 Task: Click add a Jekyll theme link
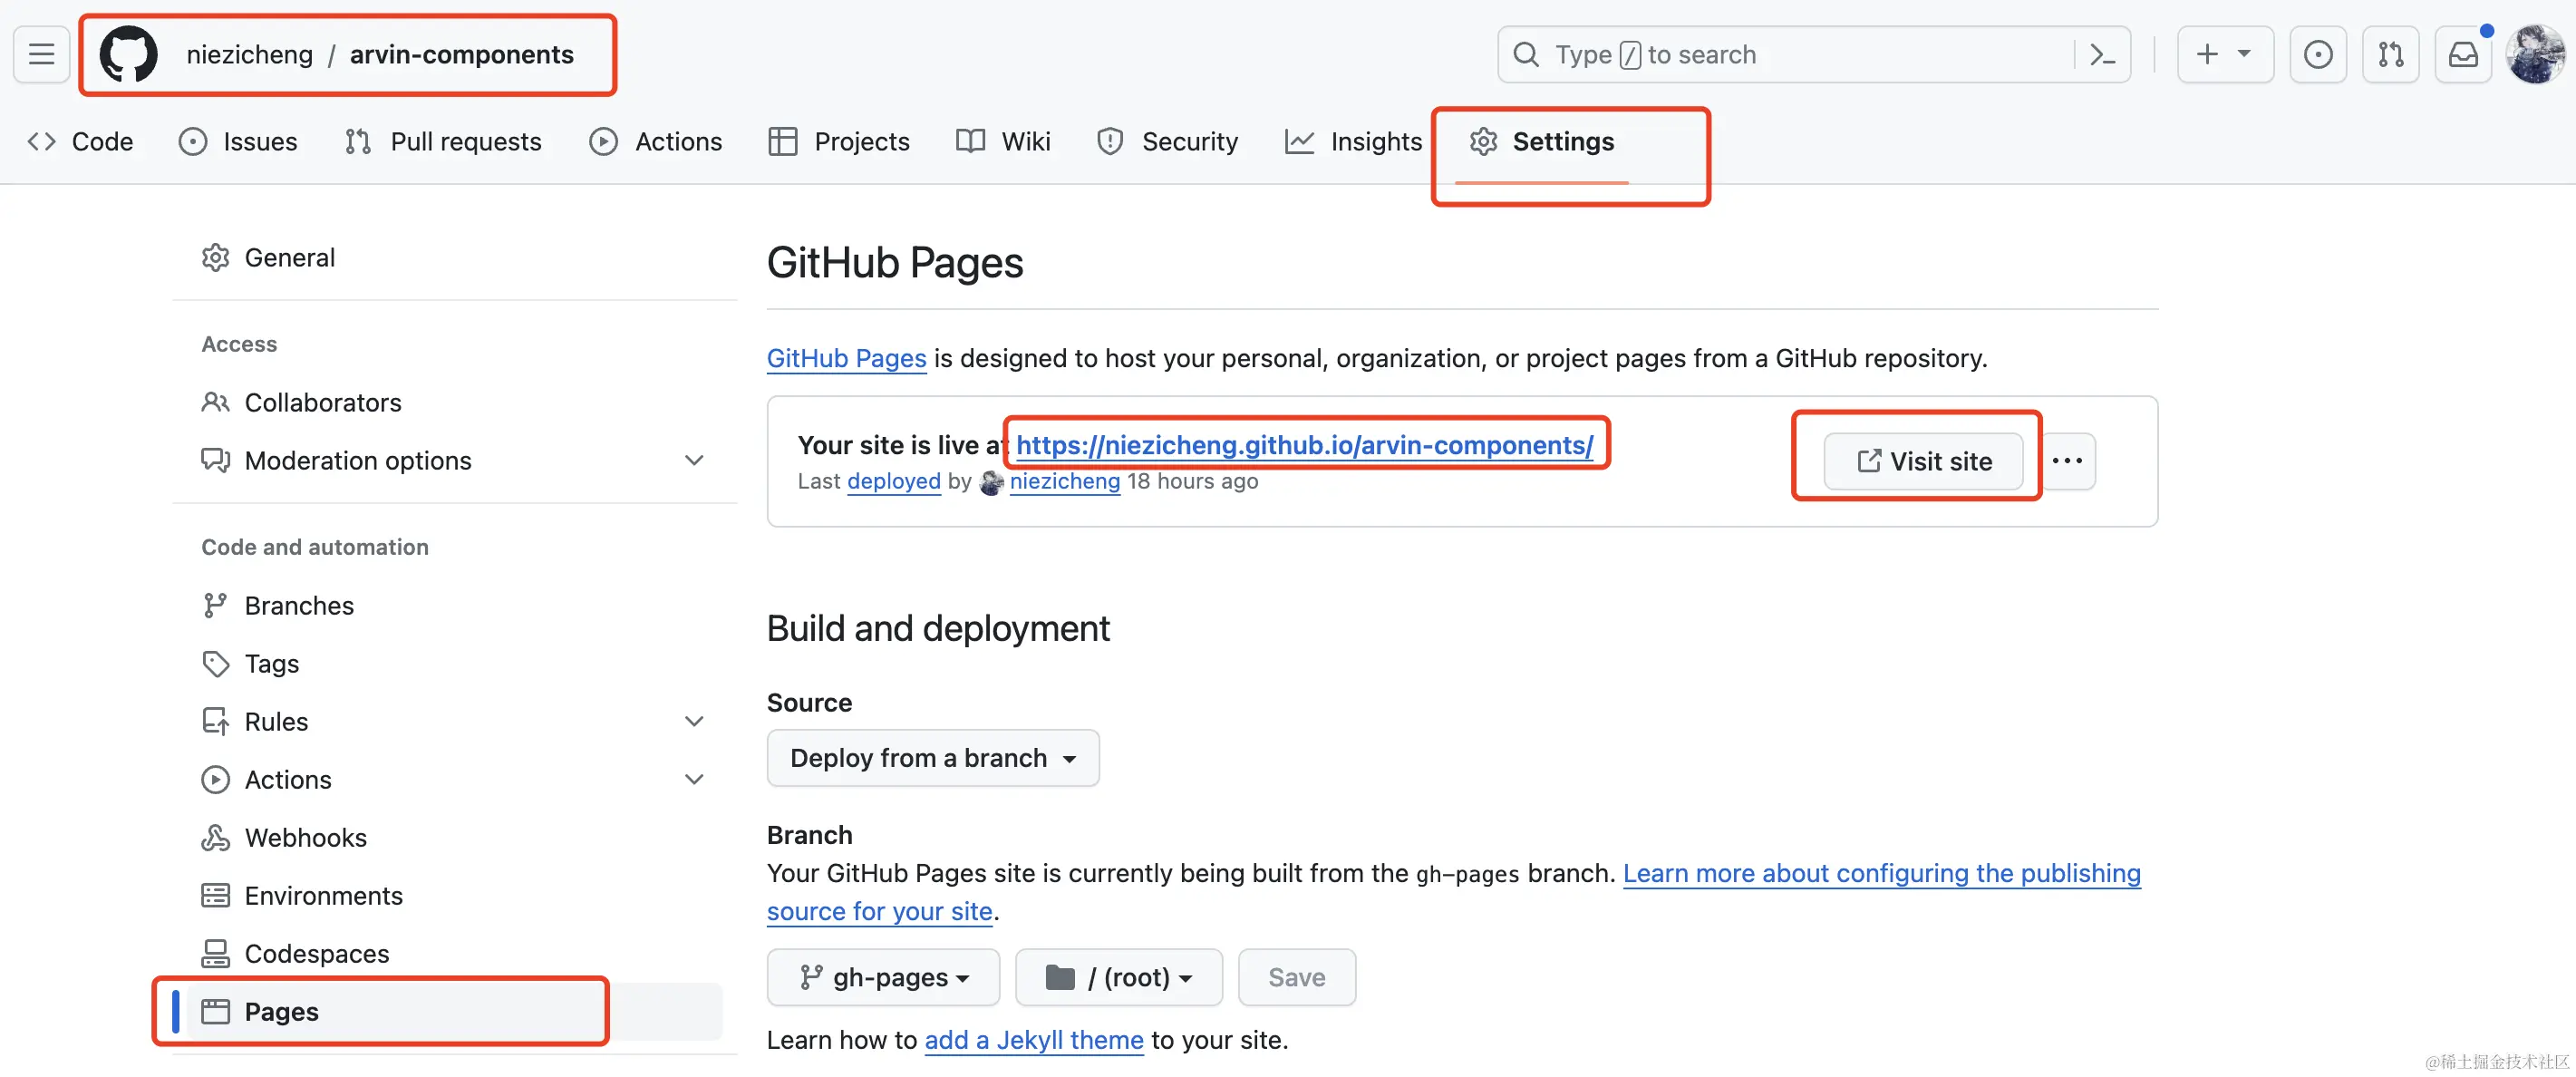point(1034,1041)
